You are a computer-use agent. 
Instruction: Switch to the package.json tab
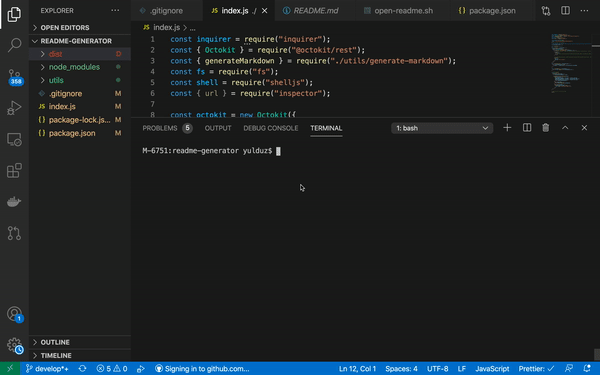click(x=491, y=11)
